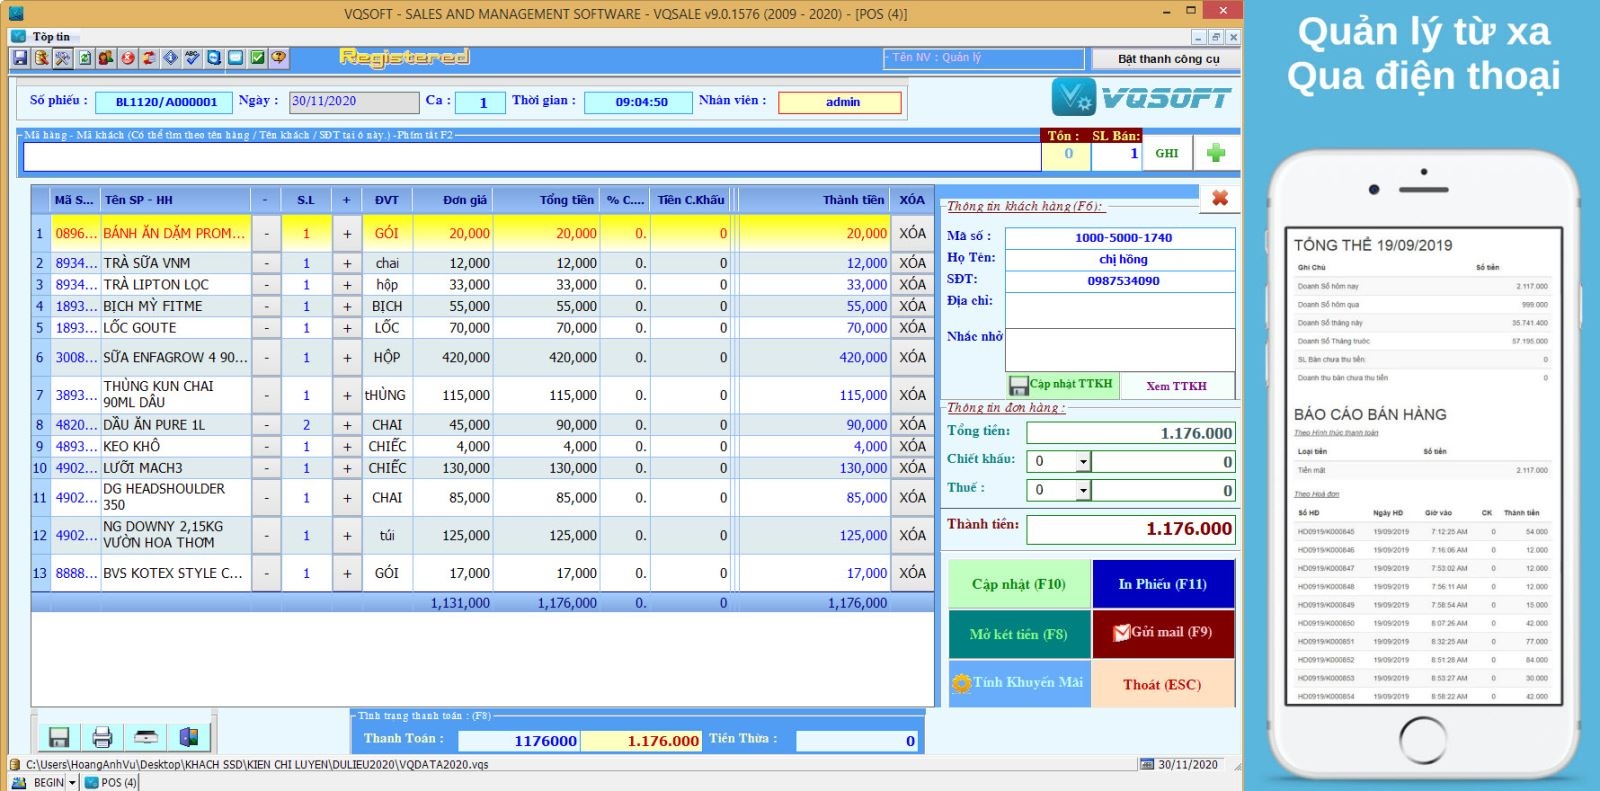Click the TRÀ LIPTON LOC product name
Screen dimensions: 1600x791
[157, 285]
